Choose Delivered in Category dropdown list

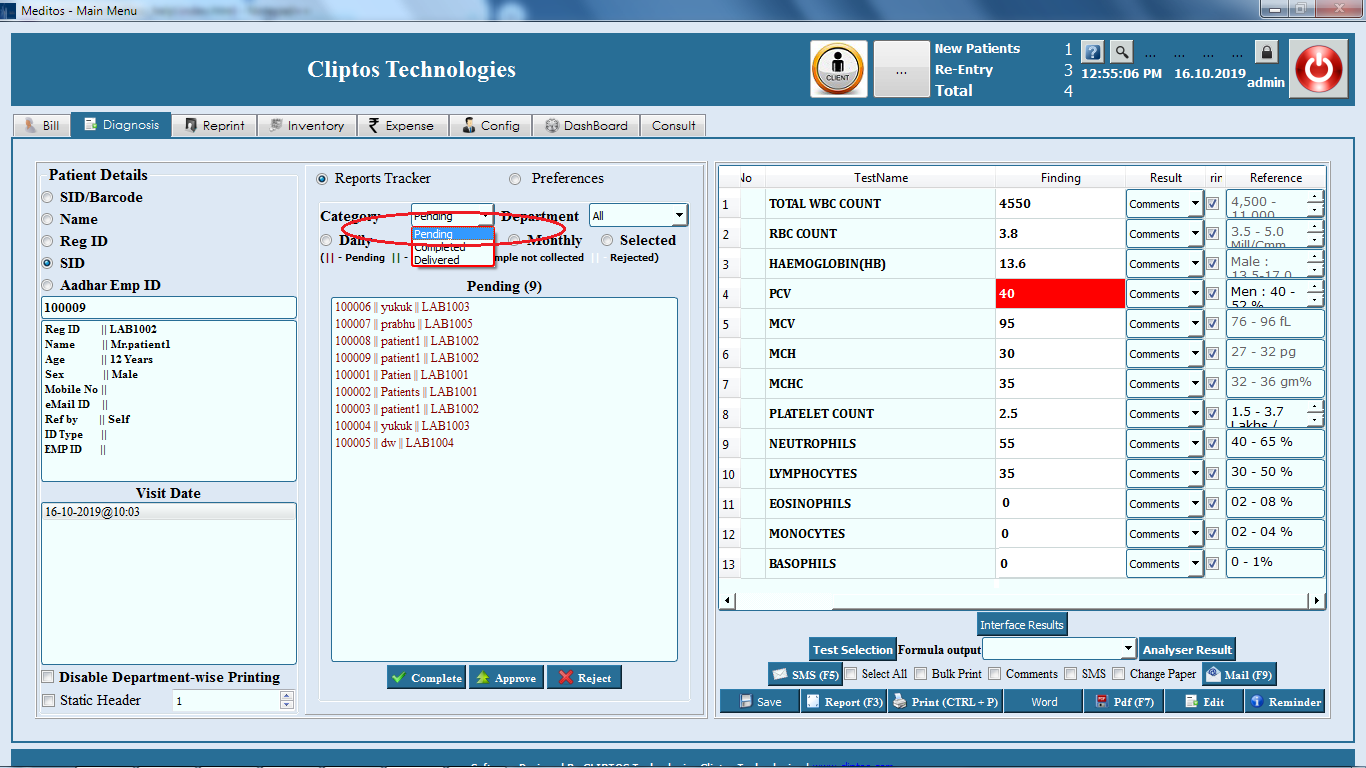click(453, 260)
